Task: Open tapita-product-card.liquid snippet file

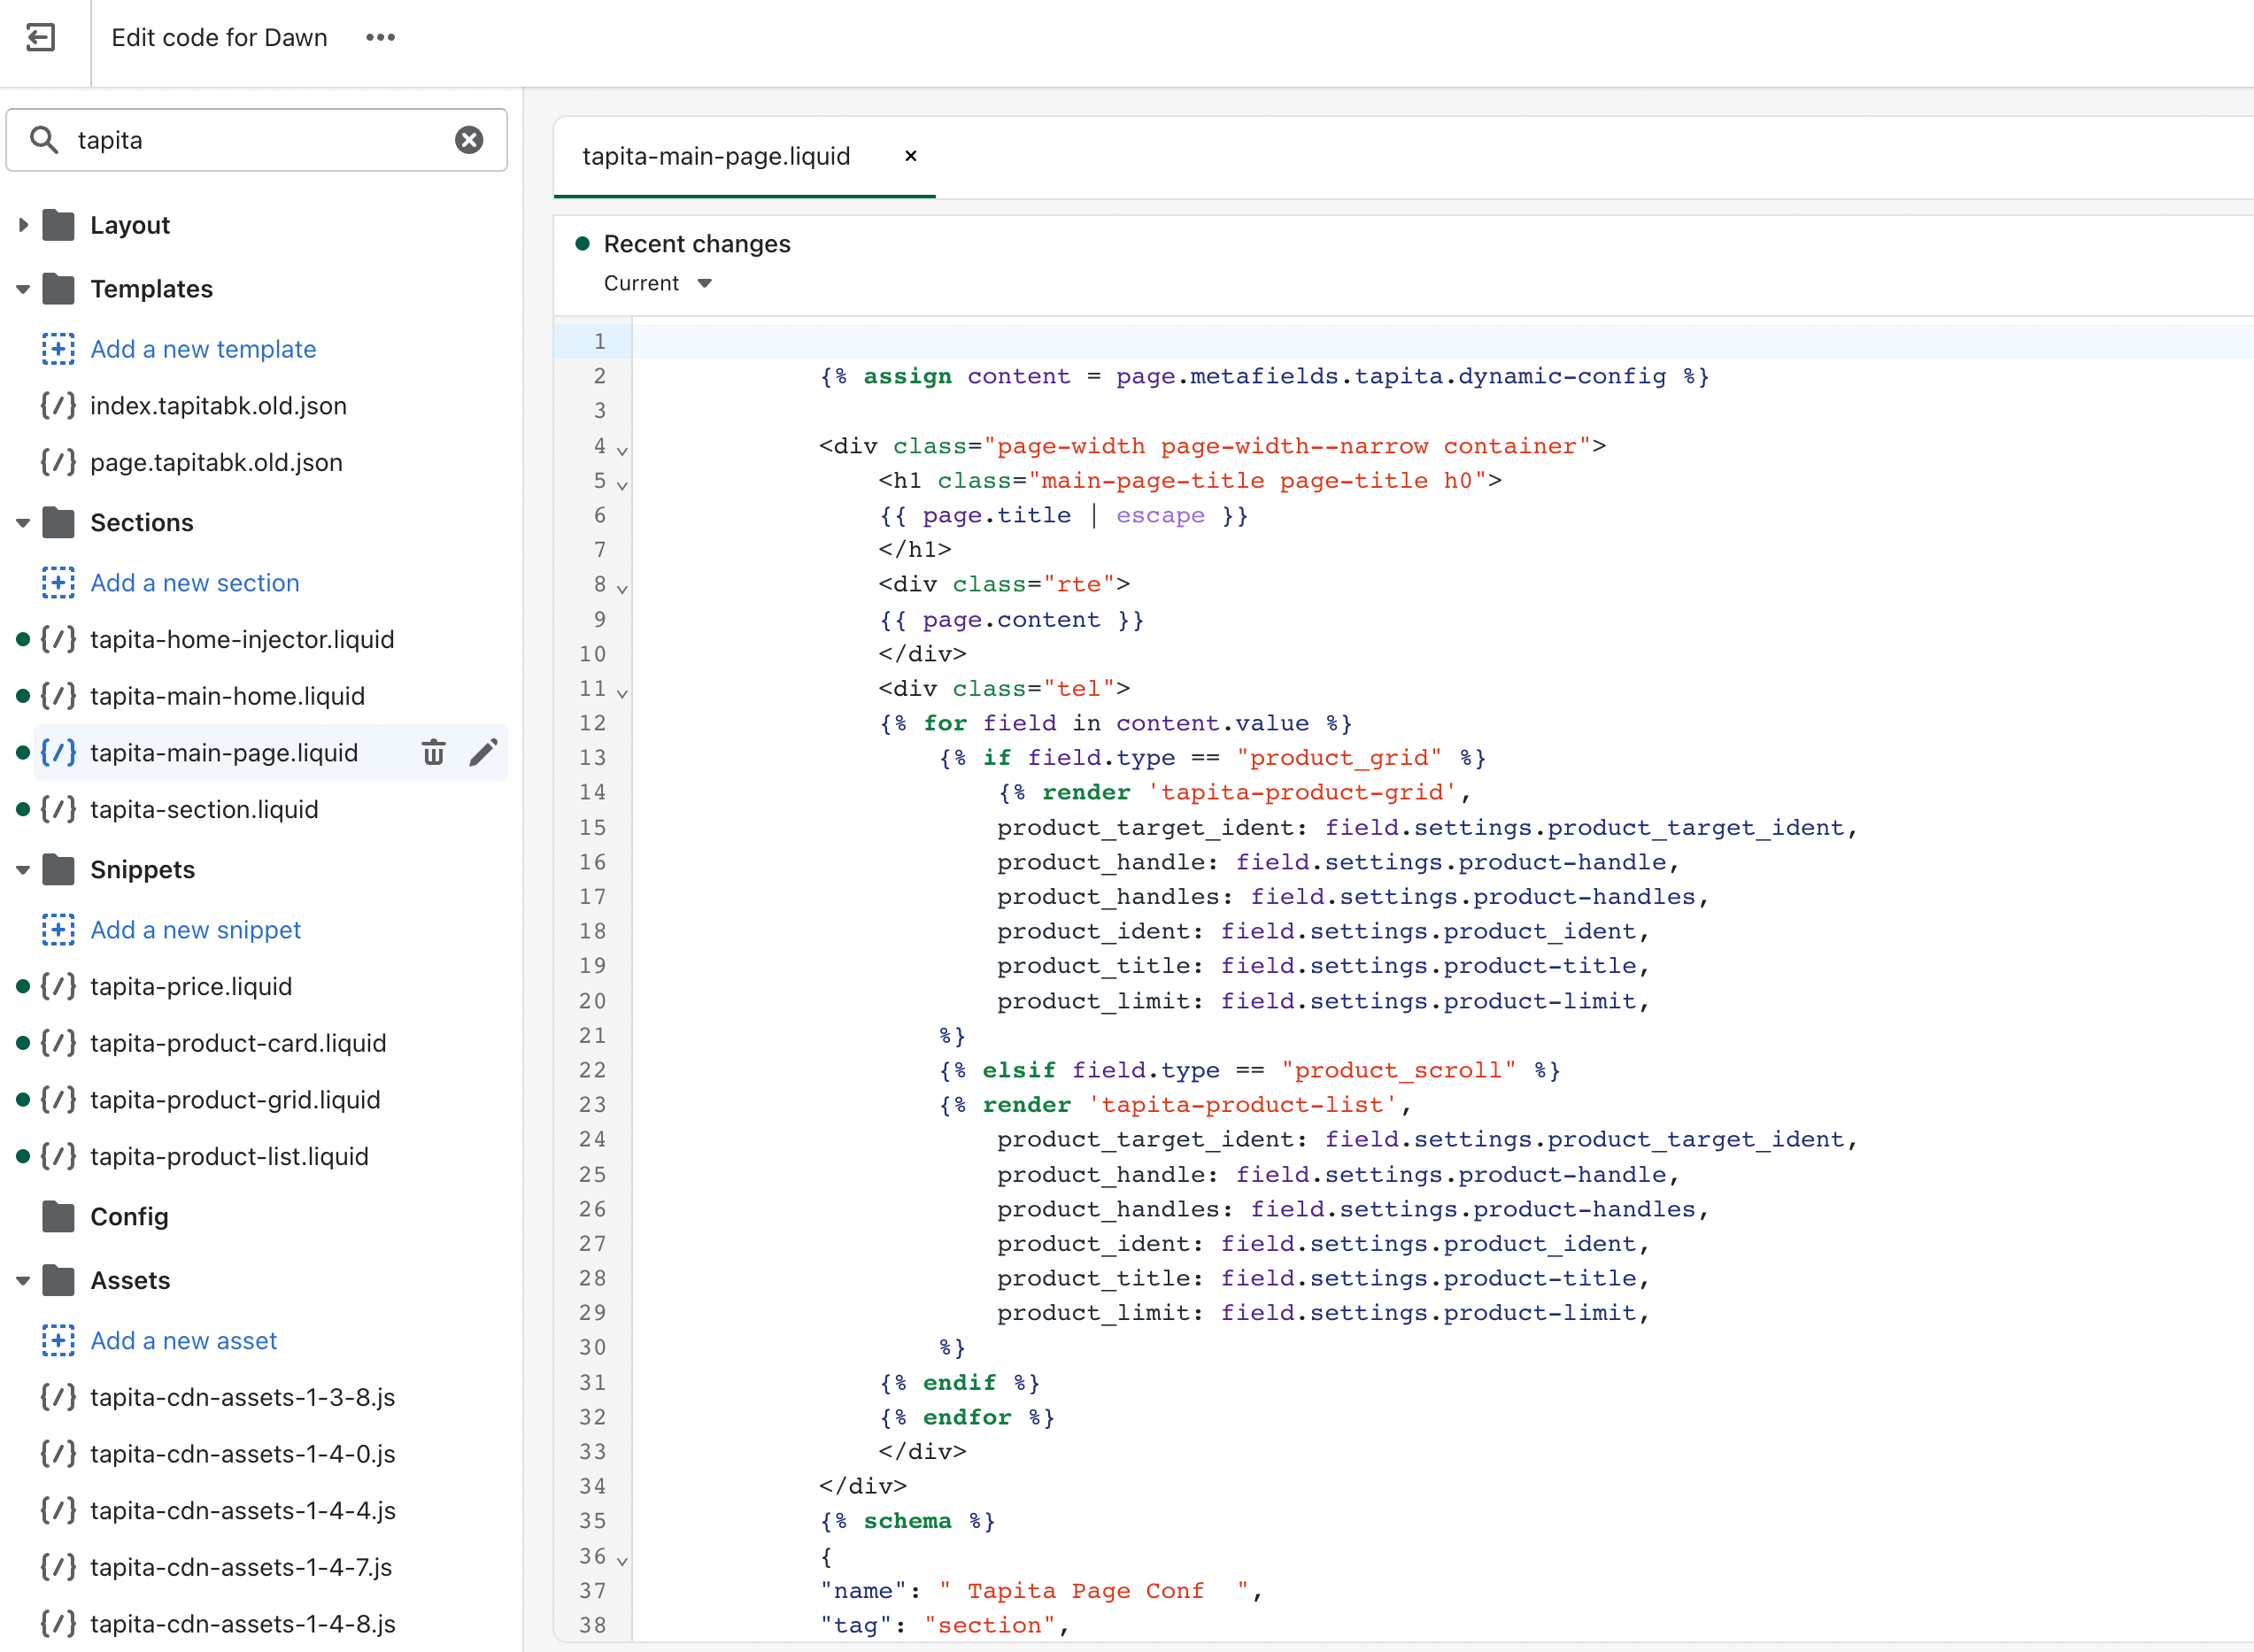Action: (x=238, y=1043)
